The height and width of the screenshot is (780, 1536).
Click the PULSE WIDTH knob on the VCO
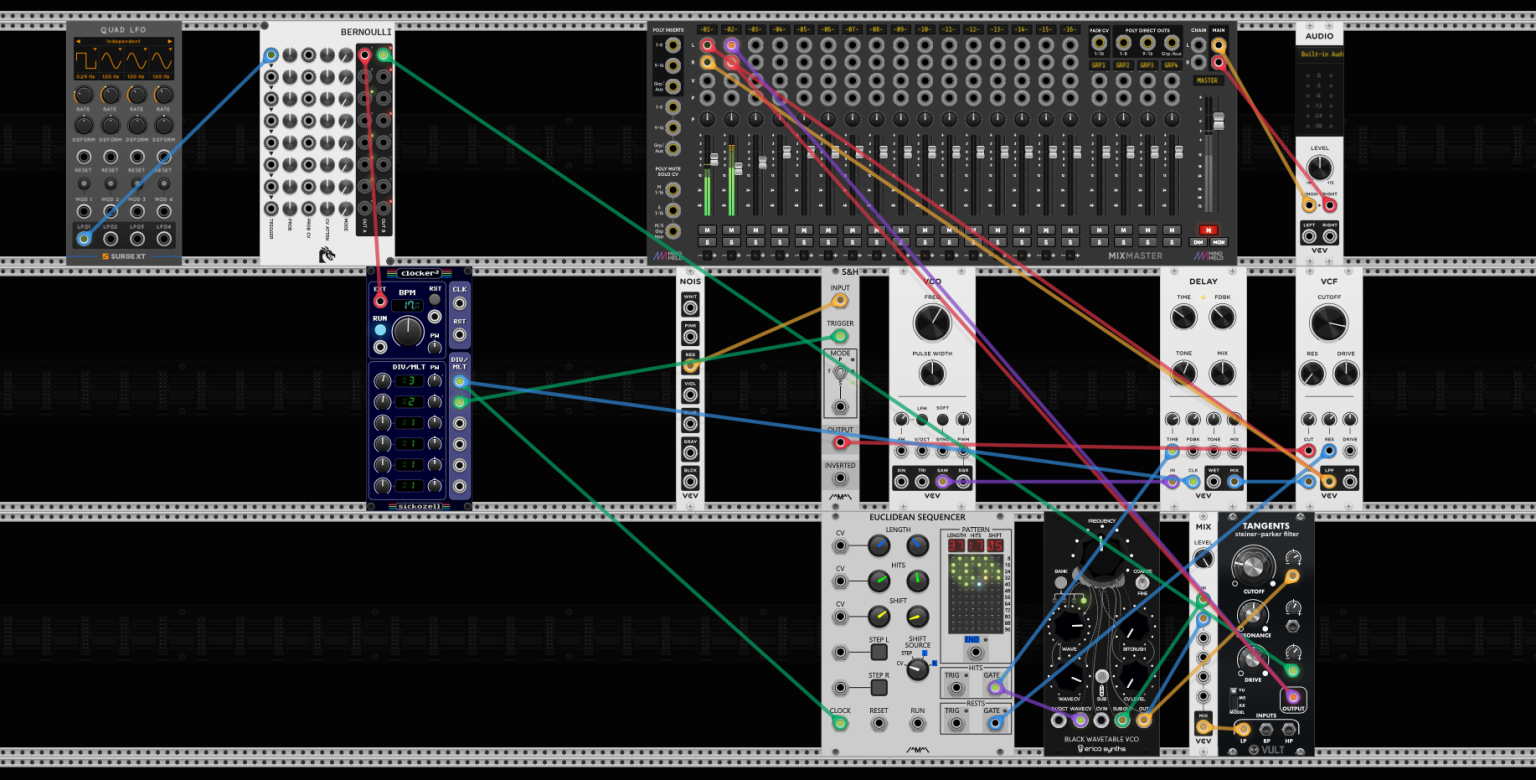[932, 375]
